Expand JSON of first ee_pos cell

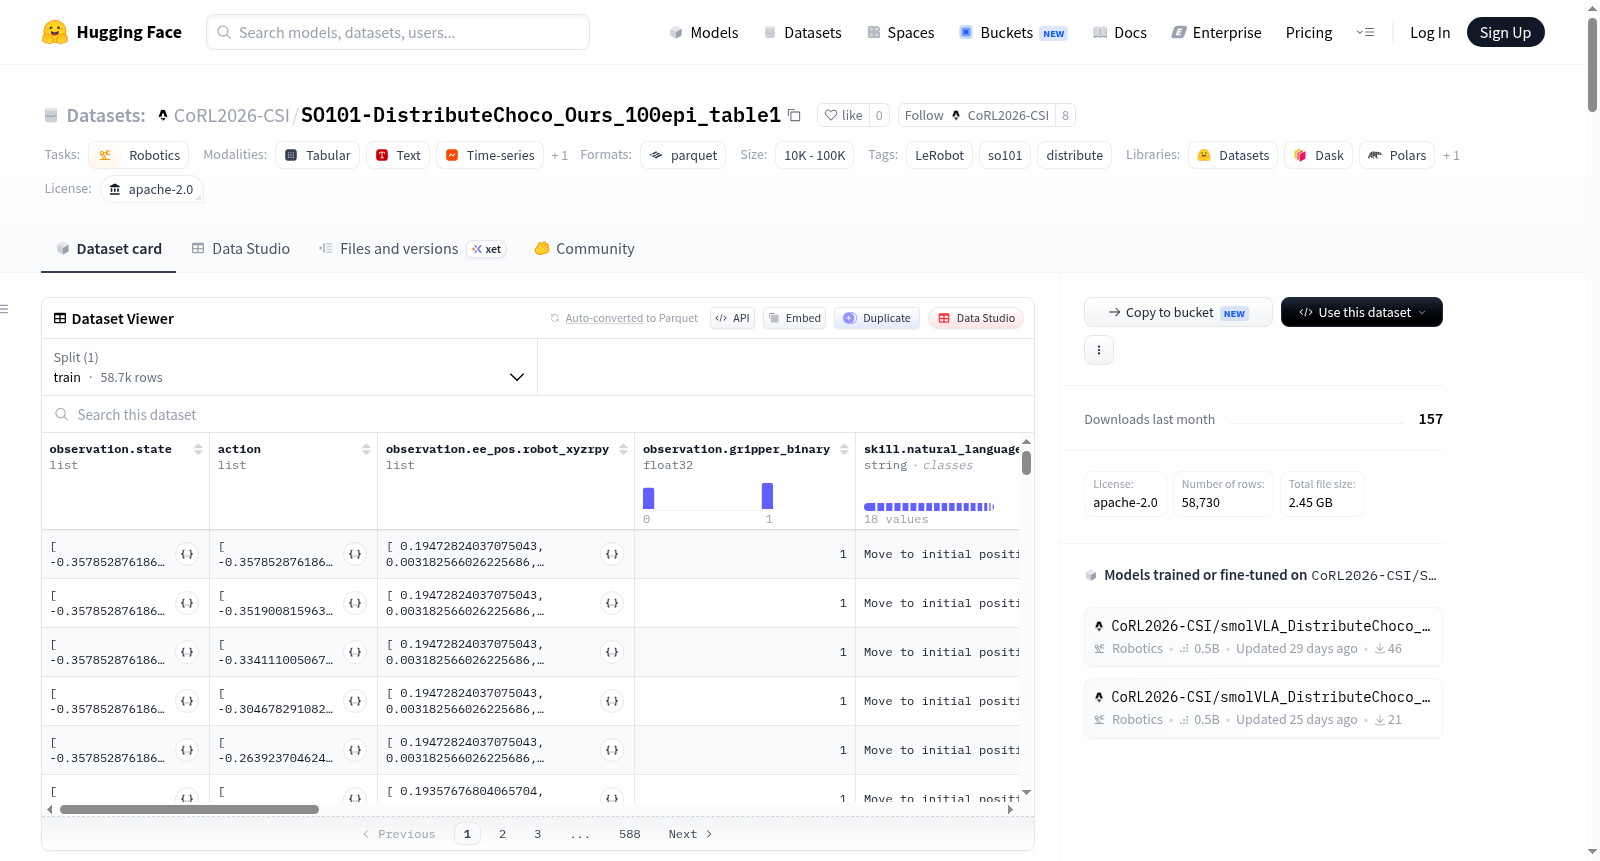point(612,554)
